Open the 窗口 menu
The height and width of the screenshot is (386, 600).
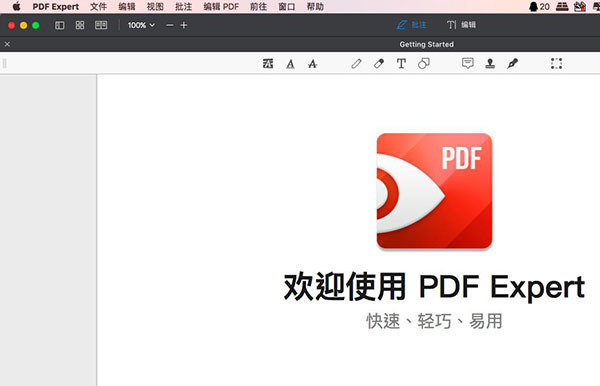click(287, 7)
